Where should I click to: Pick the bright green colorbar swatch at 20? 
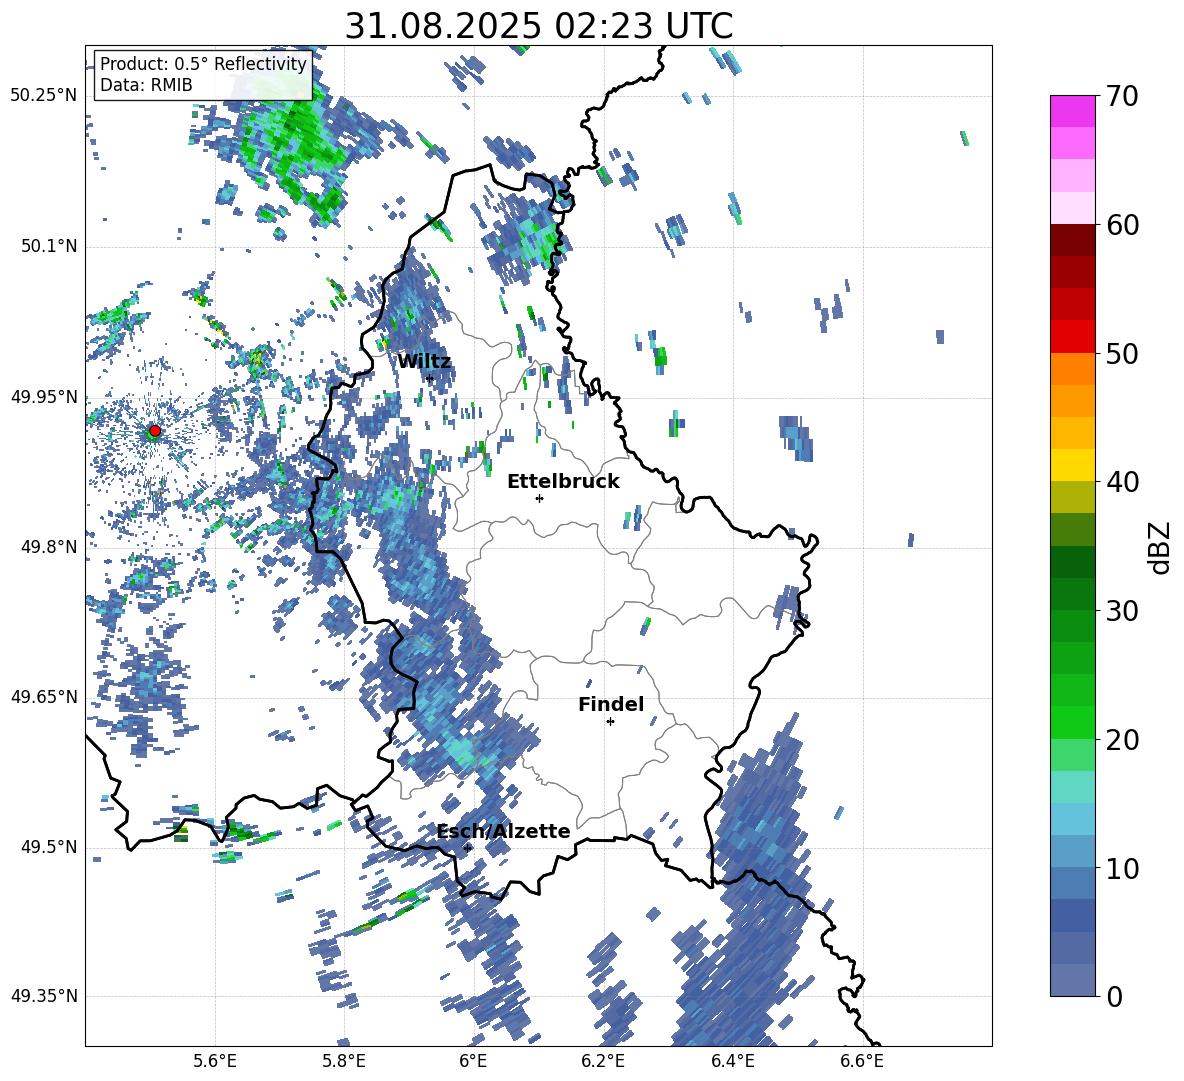tap(1072, 723)
